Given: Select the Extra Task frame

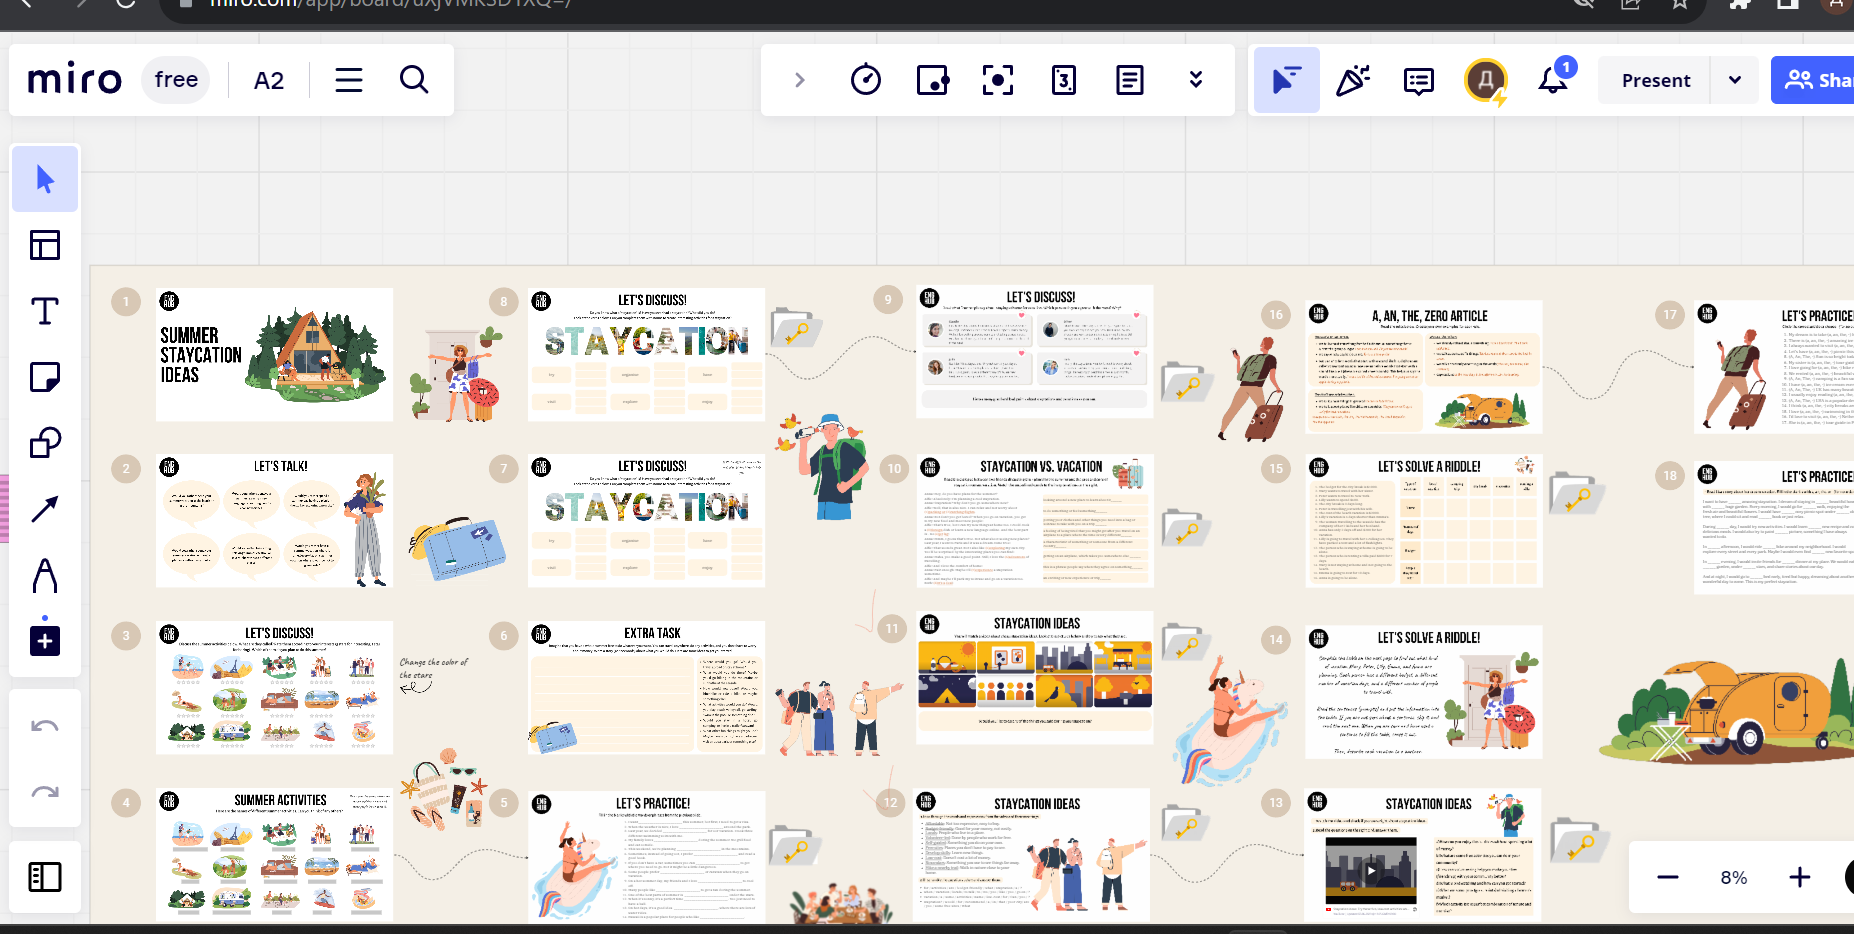Looking at the screenshot, I should tap(647, 687).
